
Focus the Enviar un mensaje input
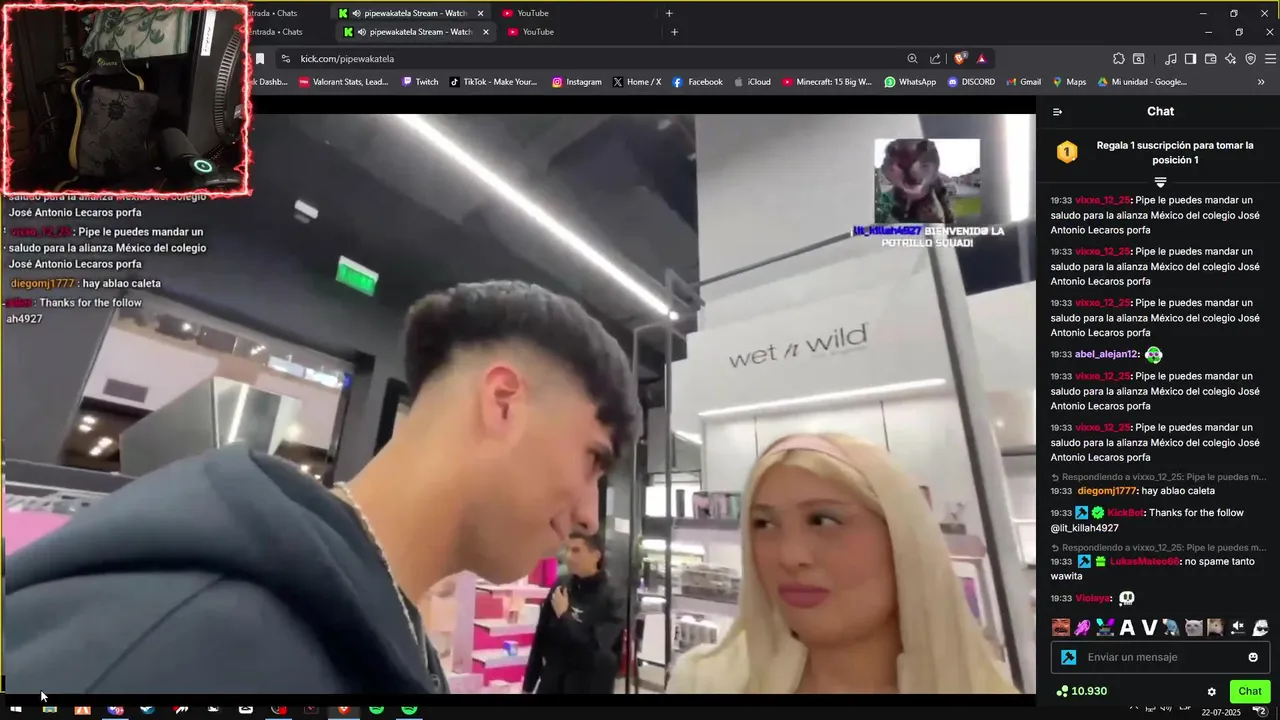tap(1160, 657)
